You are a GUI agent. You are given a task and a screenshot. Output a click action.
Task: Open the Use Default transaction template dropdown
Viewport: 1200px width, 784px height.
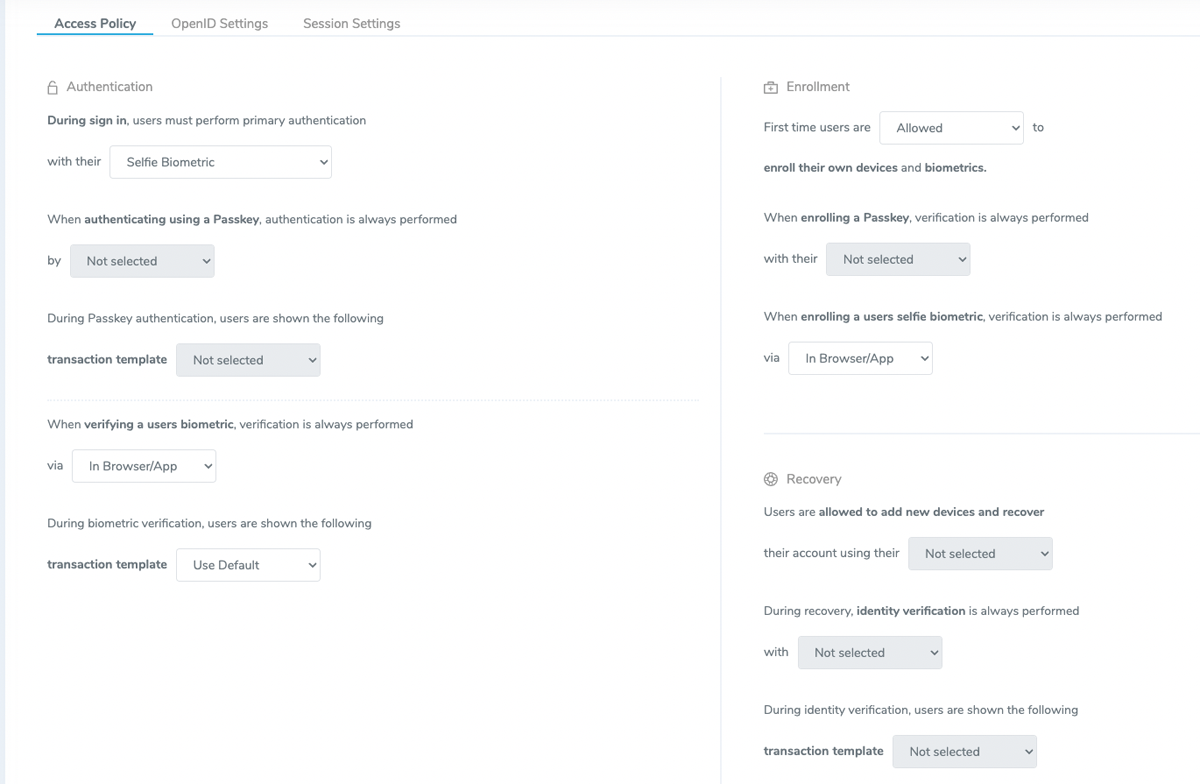247,564
